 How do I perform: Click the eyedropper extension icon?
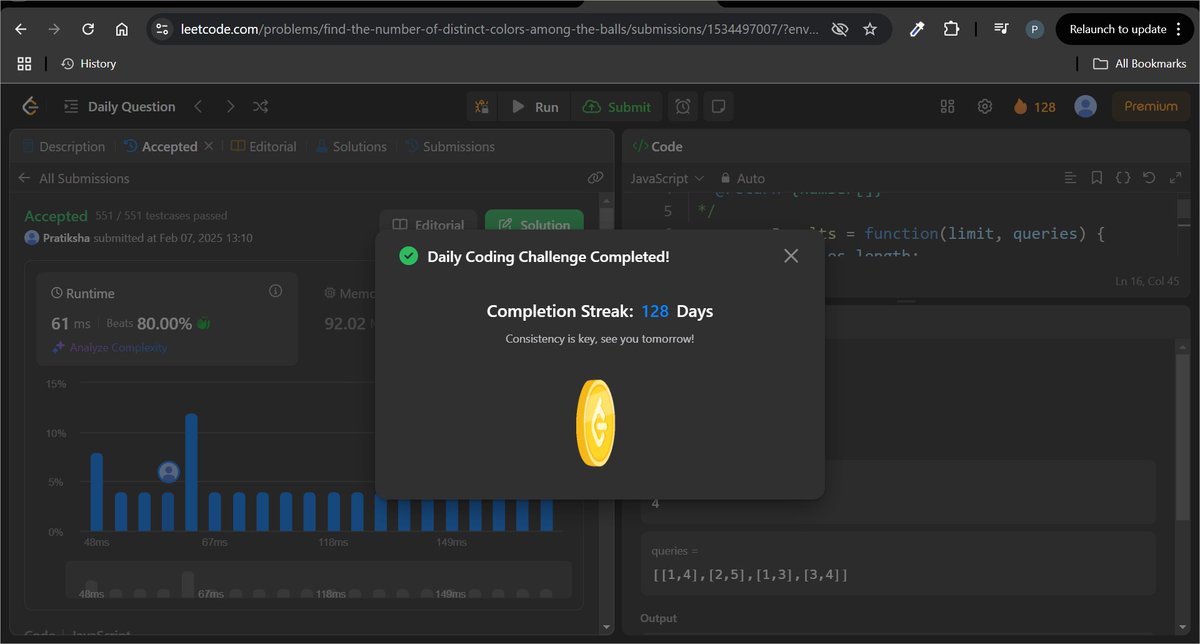(x=917, y=29)
